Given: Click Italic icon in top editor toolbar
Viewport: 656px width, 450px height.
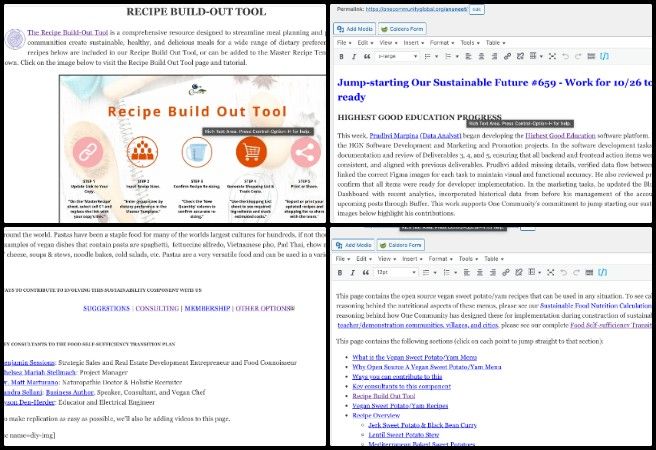Looking at the screenshot, I should [x=352, y=57].
